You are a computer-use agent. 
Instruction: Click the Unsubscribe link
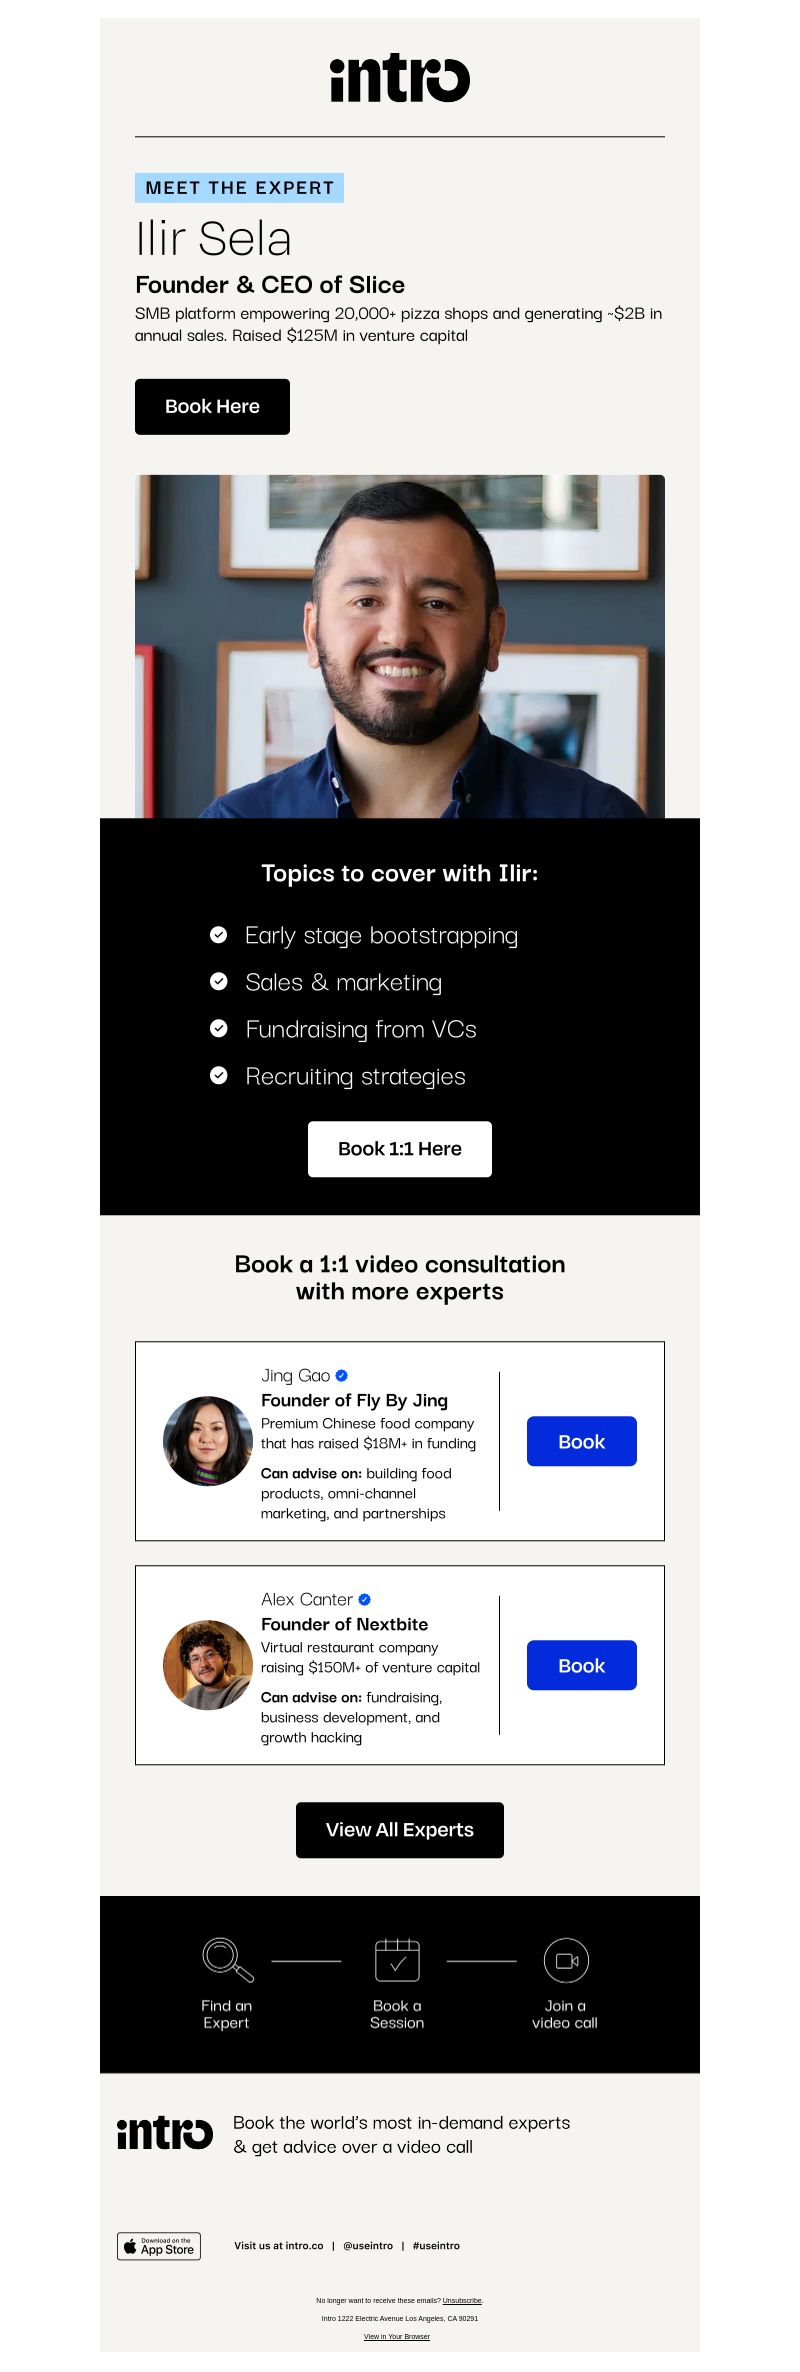[462, 2300]
